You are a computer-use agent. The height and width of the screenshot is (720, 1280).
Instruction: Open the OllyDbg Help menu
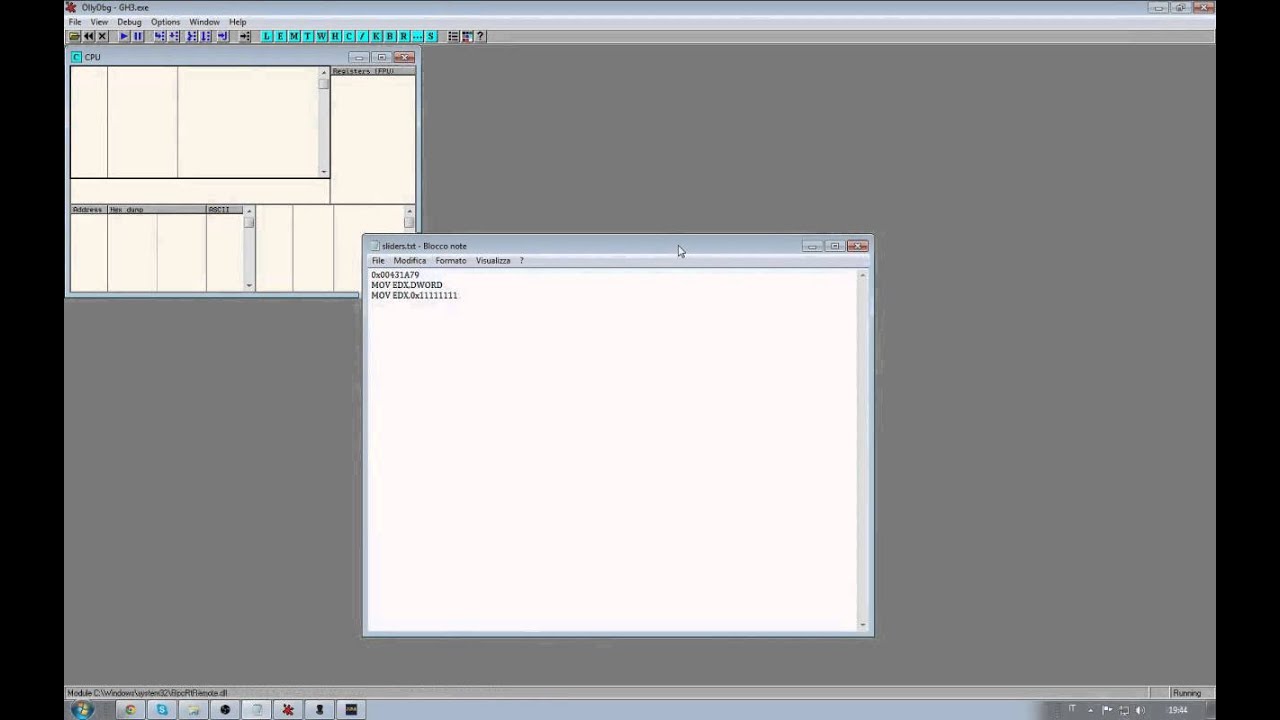pos(237,21)
